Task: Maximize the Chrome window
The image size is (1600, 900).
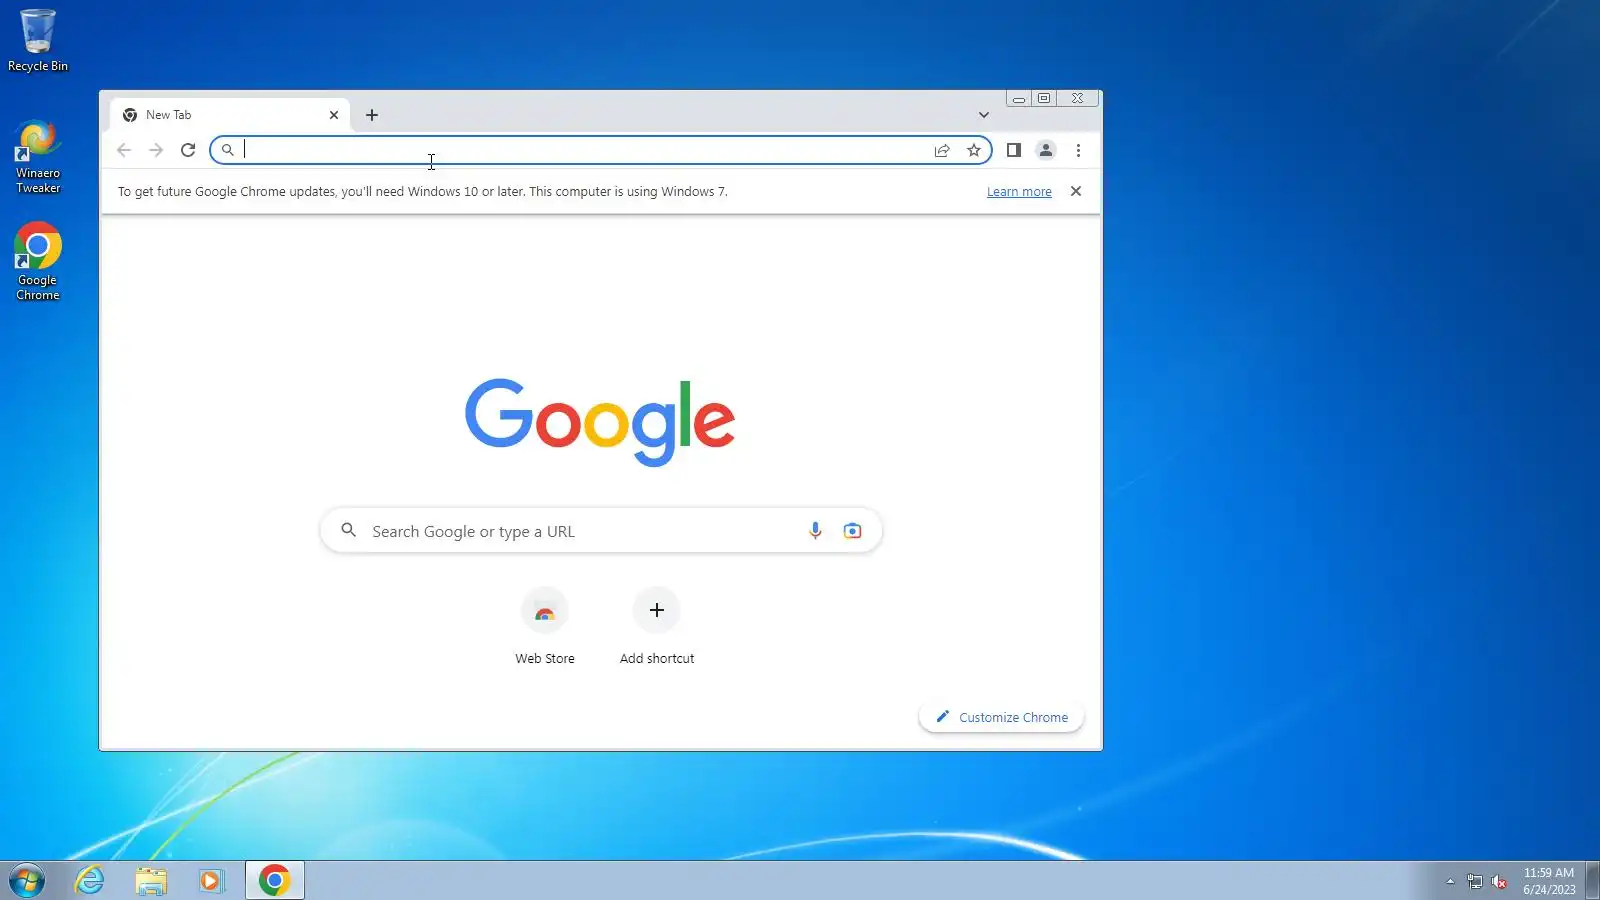Action: (1044, 98)
